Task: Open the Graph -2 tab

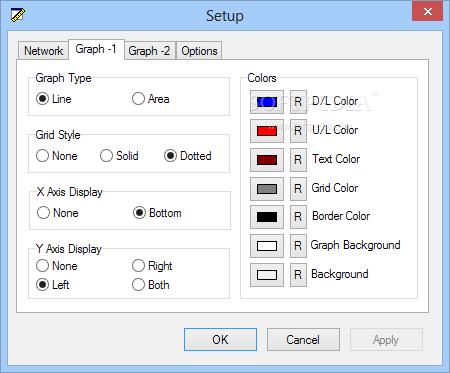Action: [149, 51]
